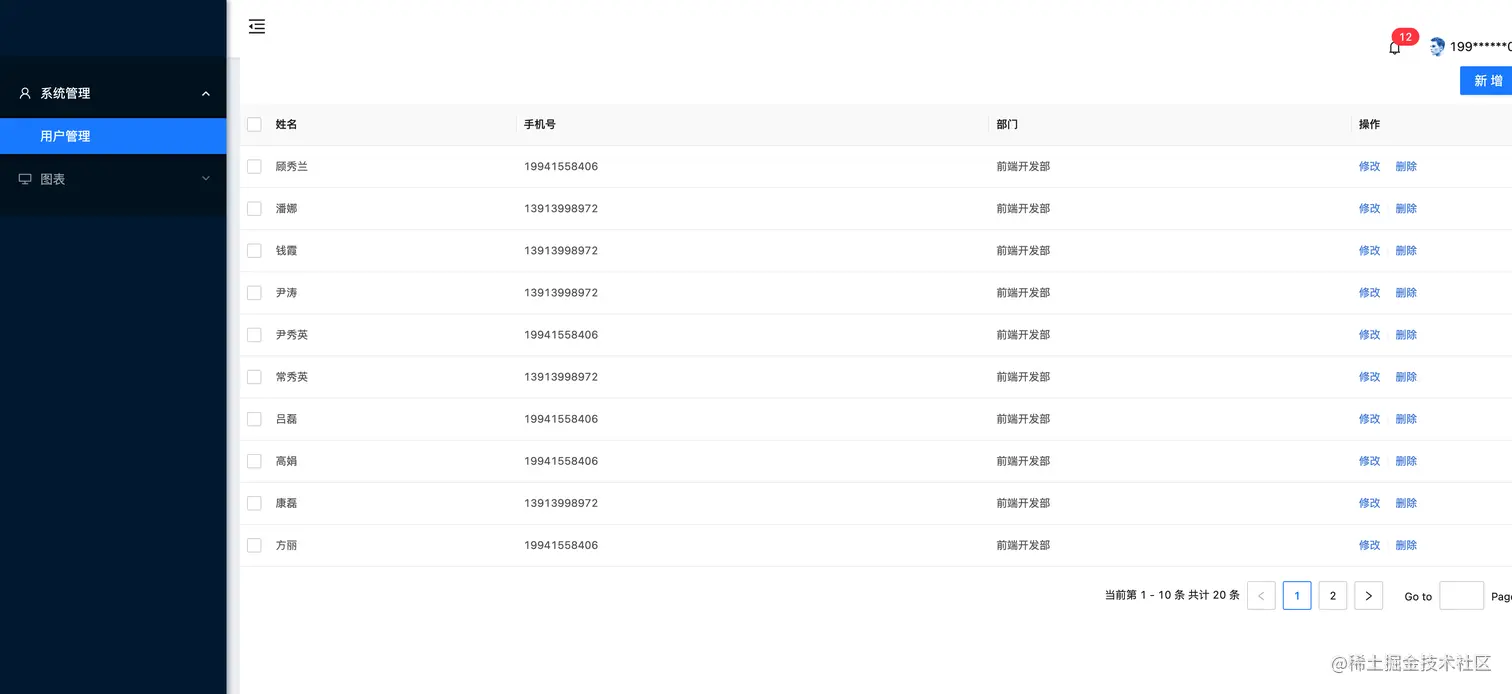Click the sidebar collapse menu icon
This screenshot has width=1512, height=694.
(x=257, y=27)
